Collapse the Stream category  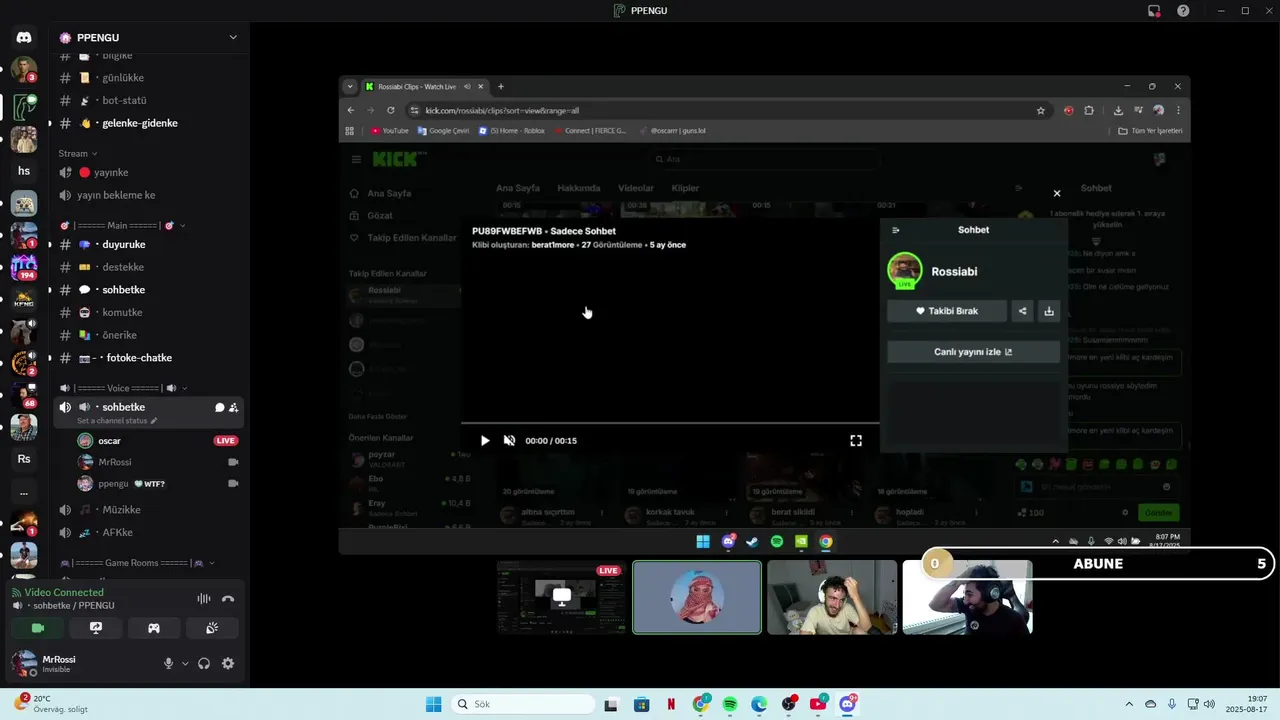(77, 153)
